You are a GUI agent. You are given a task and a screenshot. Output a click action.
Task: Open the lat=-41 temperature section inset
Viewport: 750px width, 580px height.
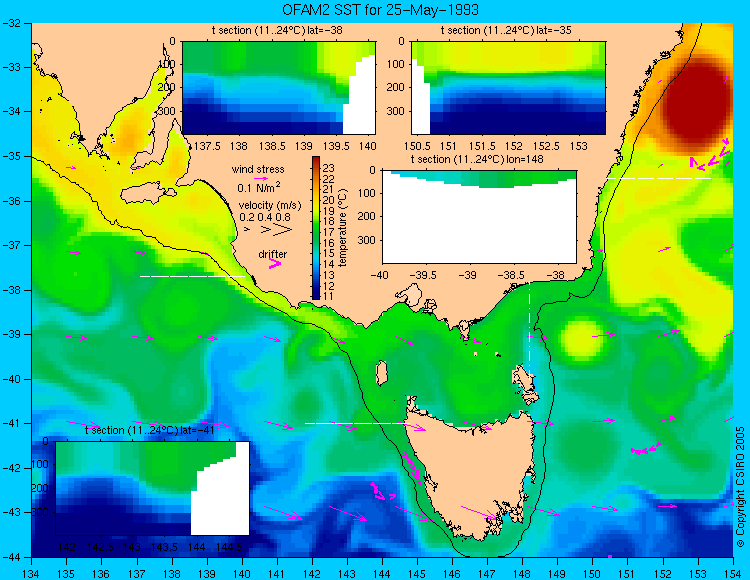[153, 488]
